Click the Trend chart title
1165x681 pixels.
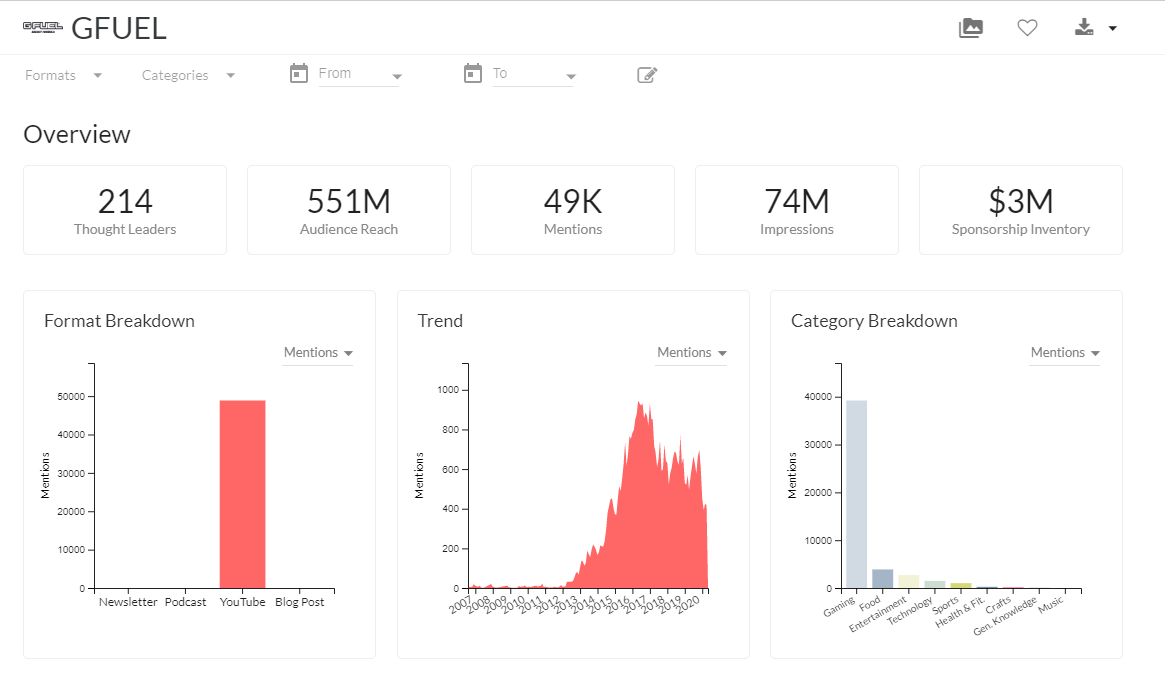[x=440, y=321]
